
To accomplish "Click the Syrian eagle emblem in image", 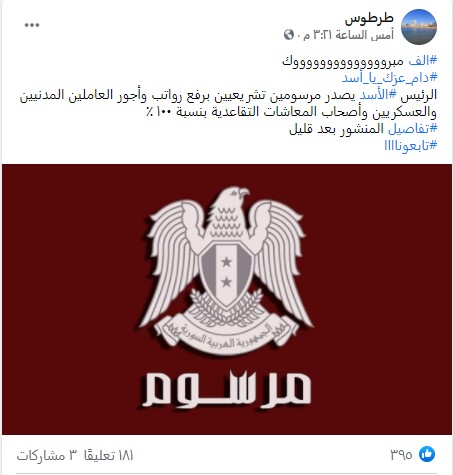I will 226,271.
